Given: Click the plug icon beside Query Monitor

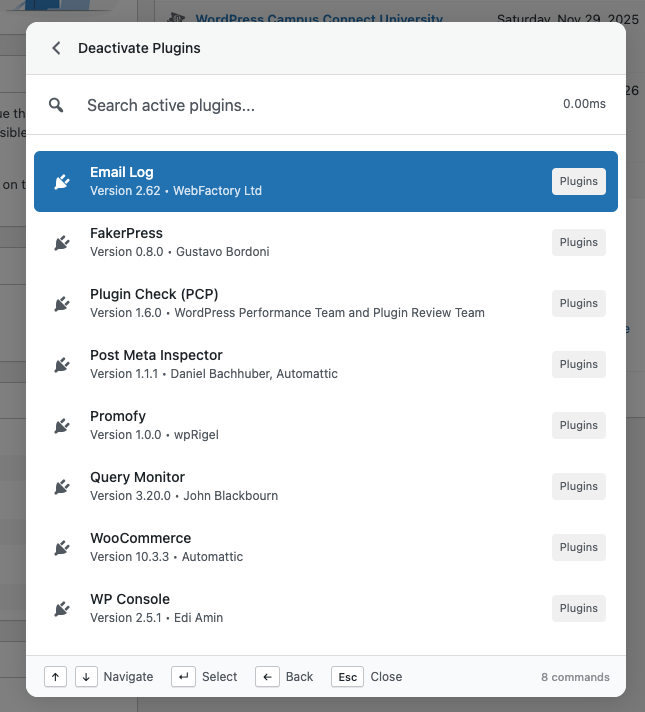Looking at the screenshot, I should (62, 486).
